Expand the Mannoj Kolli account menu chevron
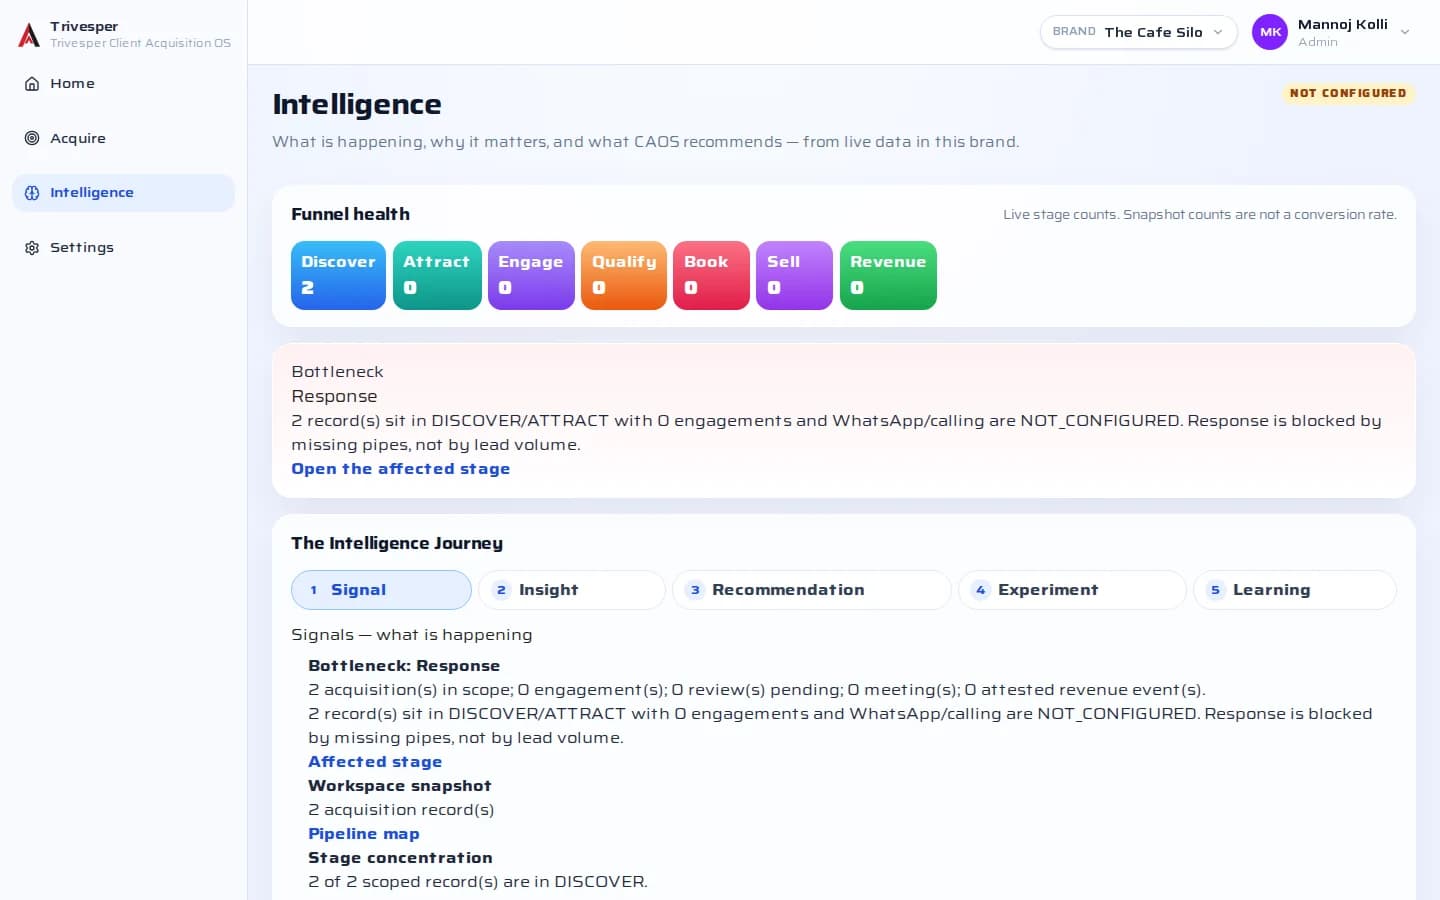The image size is (1440, 900). click(1405, 32)
